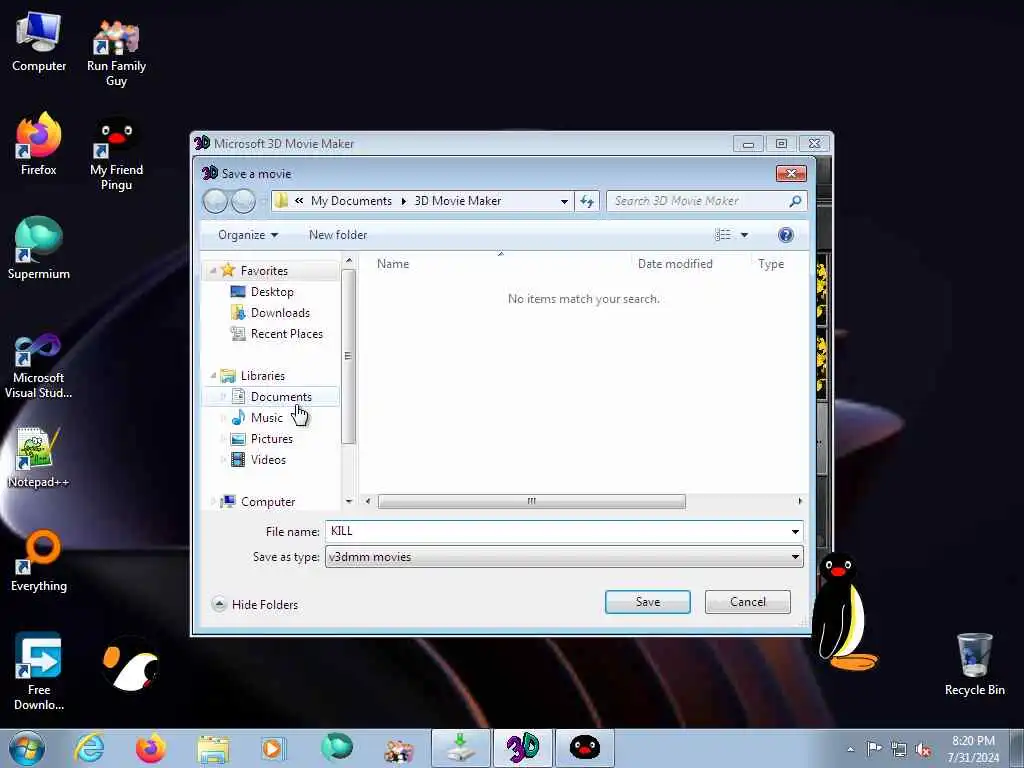Sort by the Name column header
Image resolution: width=1024 pixels, height=768 pixels.
393,264
